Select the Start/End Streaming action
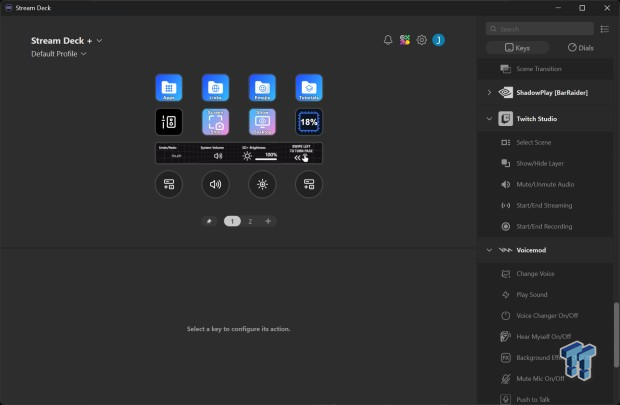The image size is (620, 405). pos(546,205)
